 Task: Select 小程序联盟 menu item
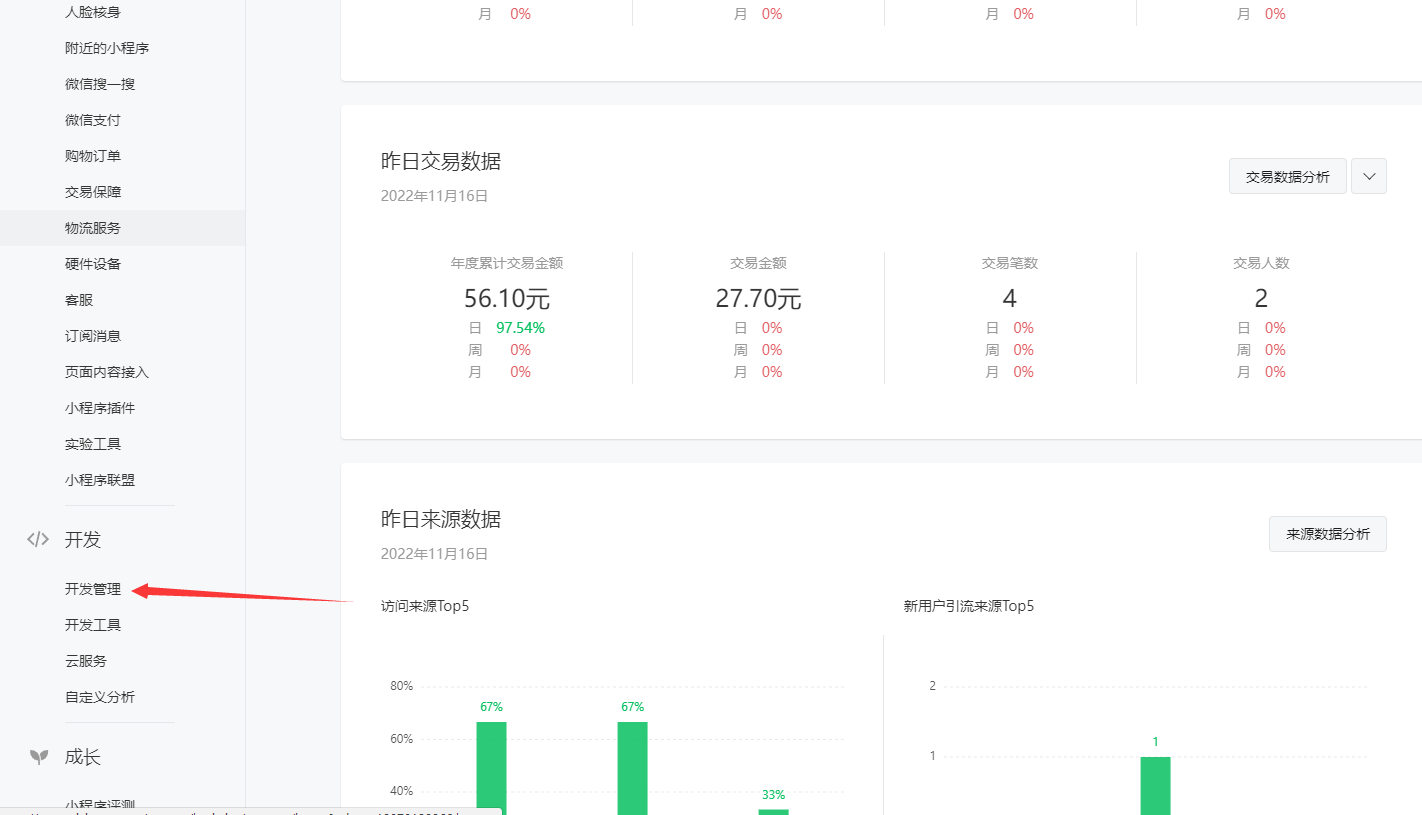(x=100, y=480)
